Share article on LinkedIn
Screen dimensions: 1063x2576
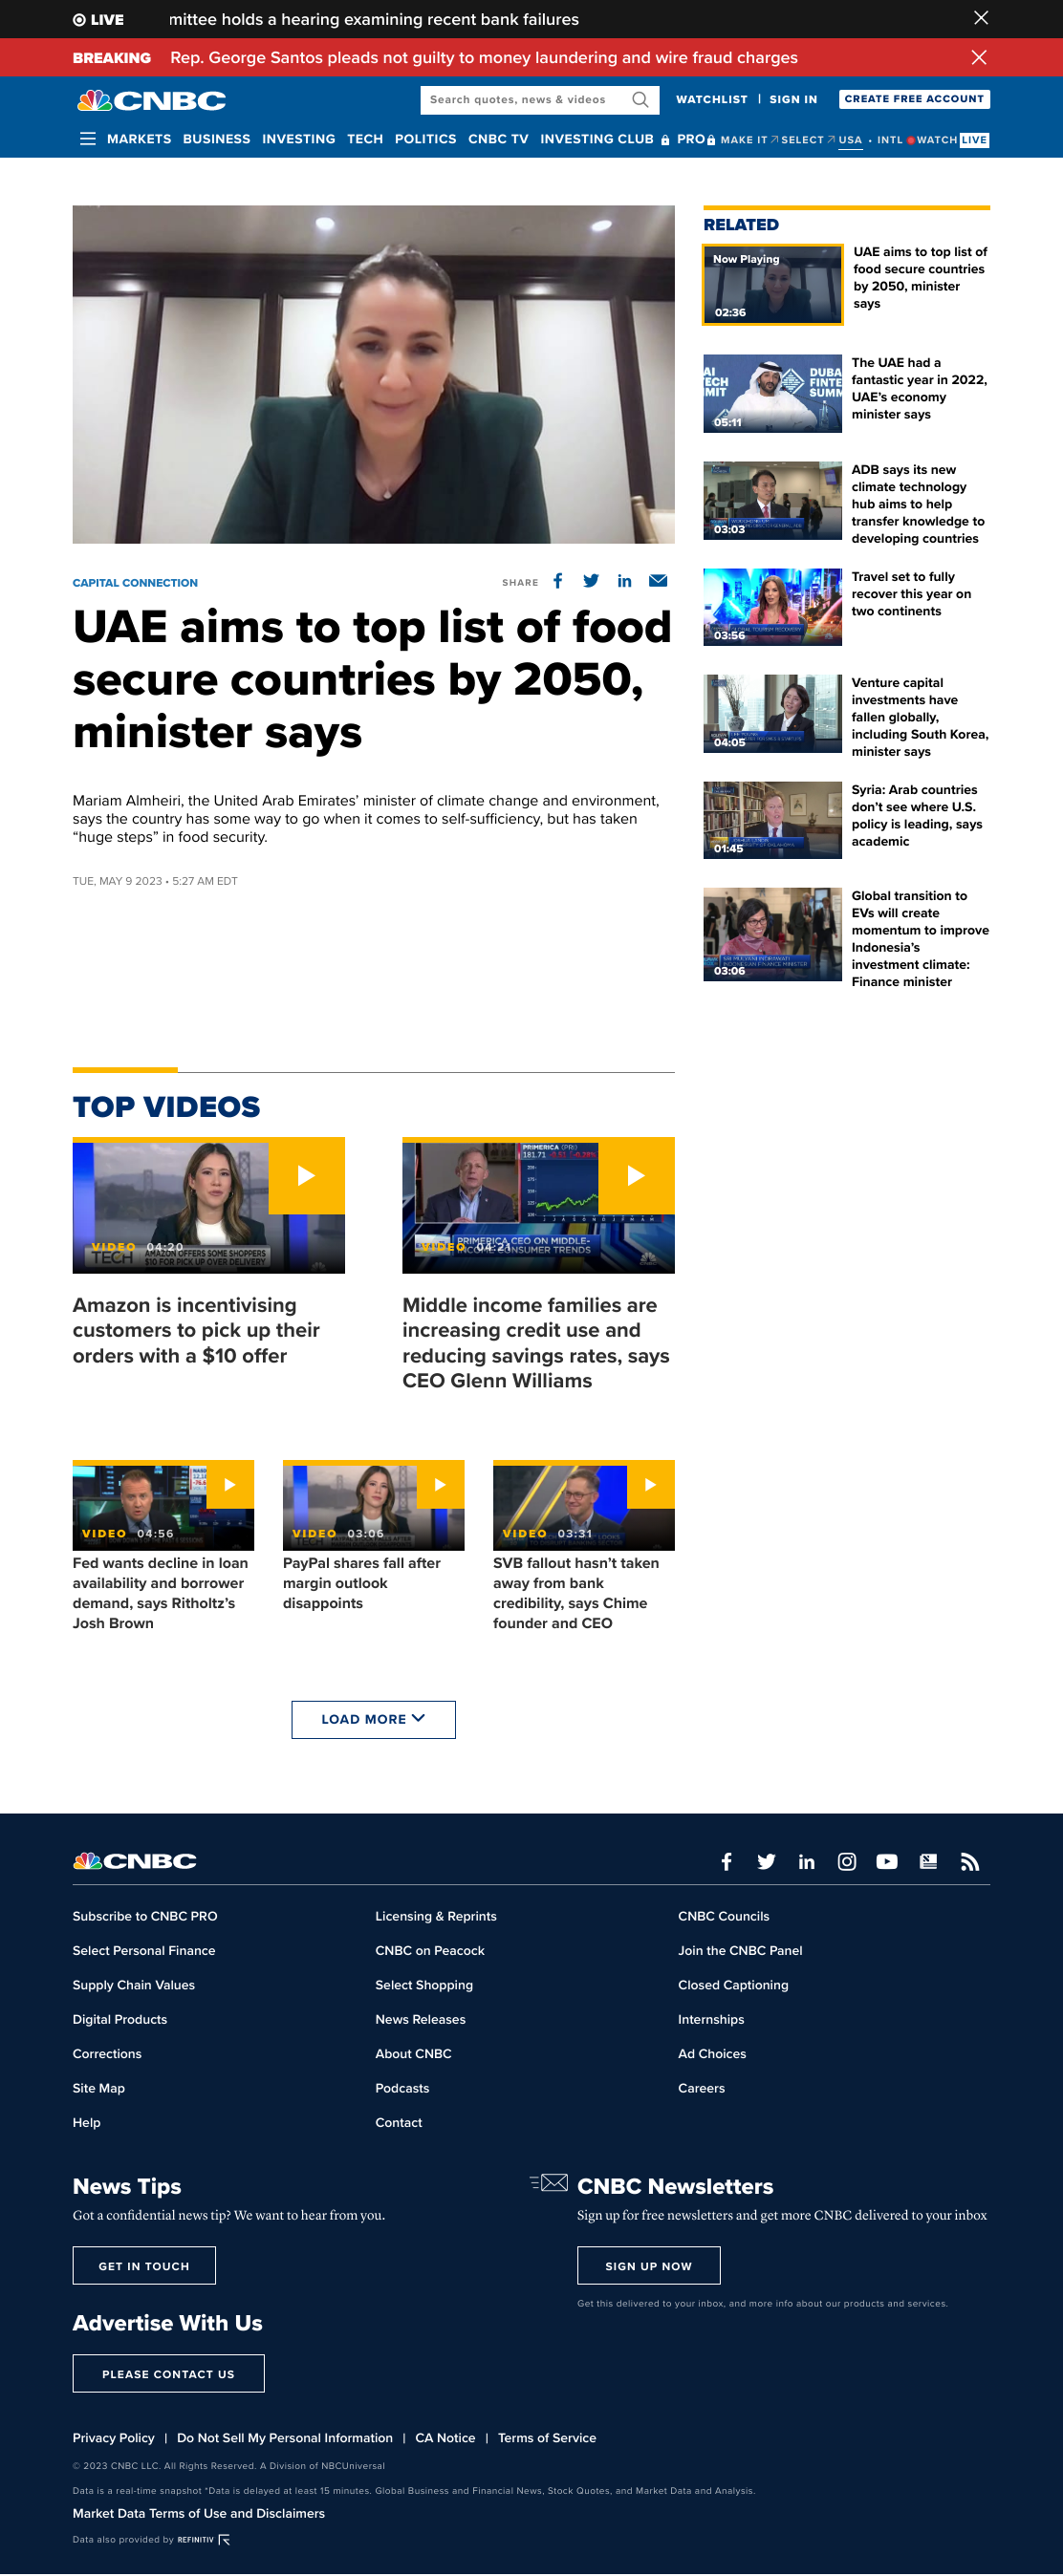pyautogui.click(x=625, y=581)
